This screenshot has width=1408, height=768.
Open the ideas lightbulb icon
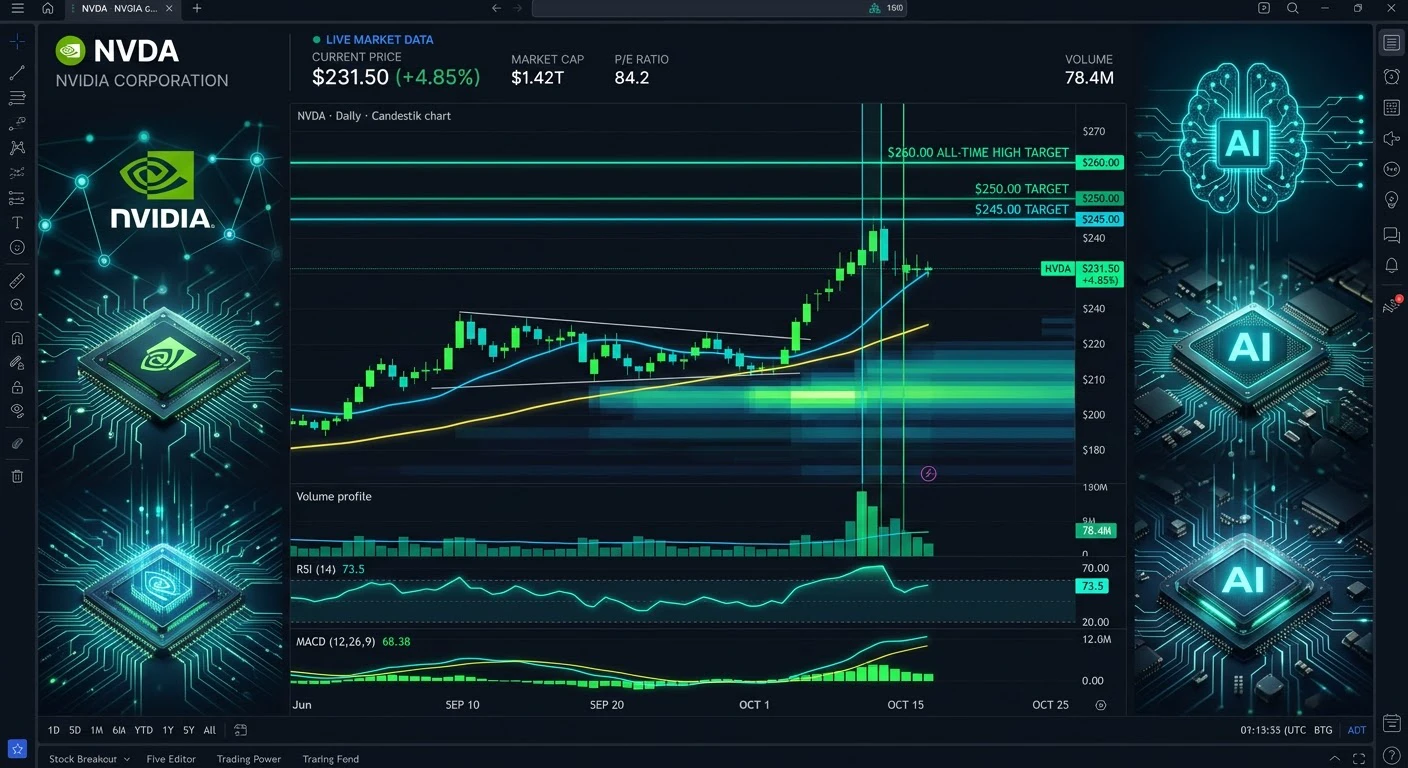[x=1391, y=200]
